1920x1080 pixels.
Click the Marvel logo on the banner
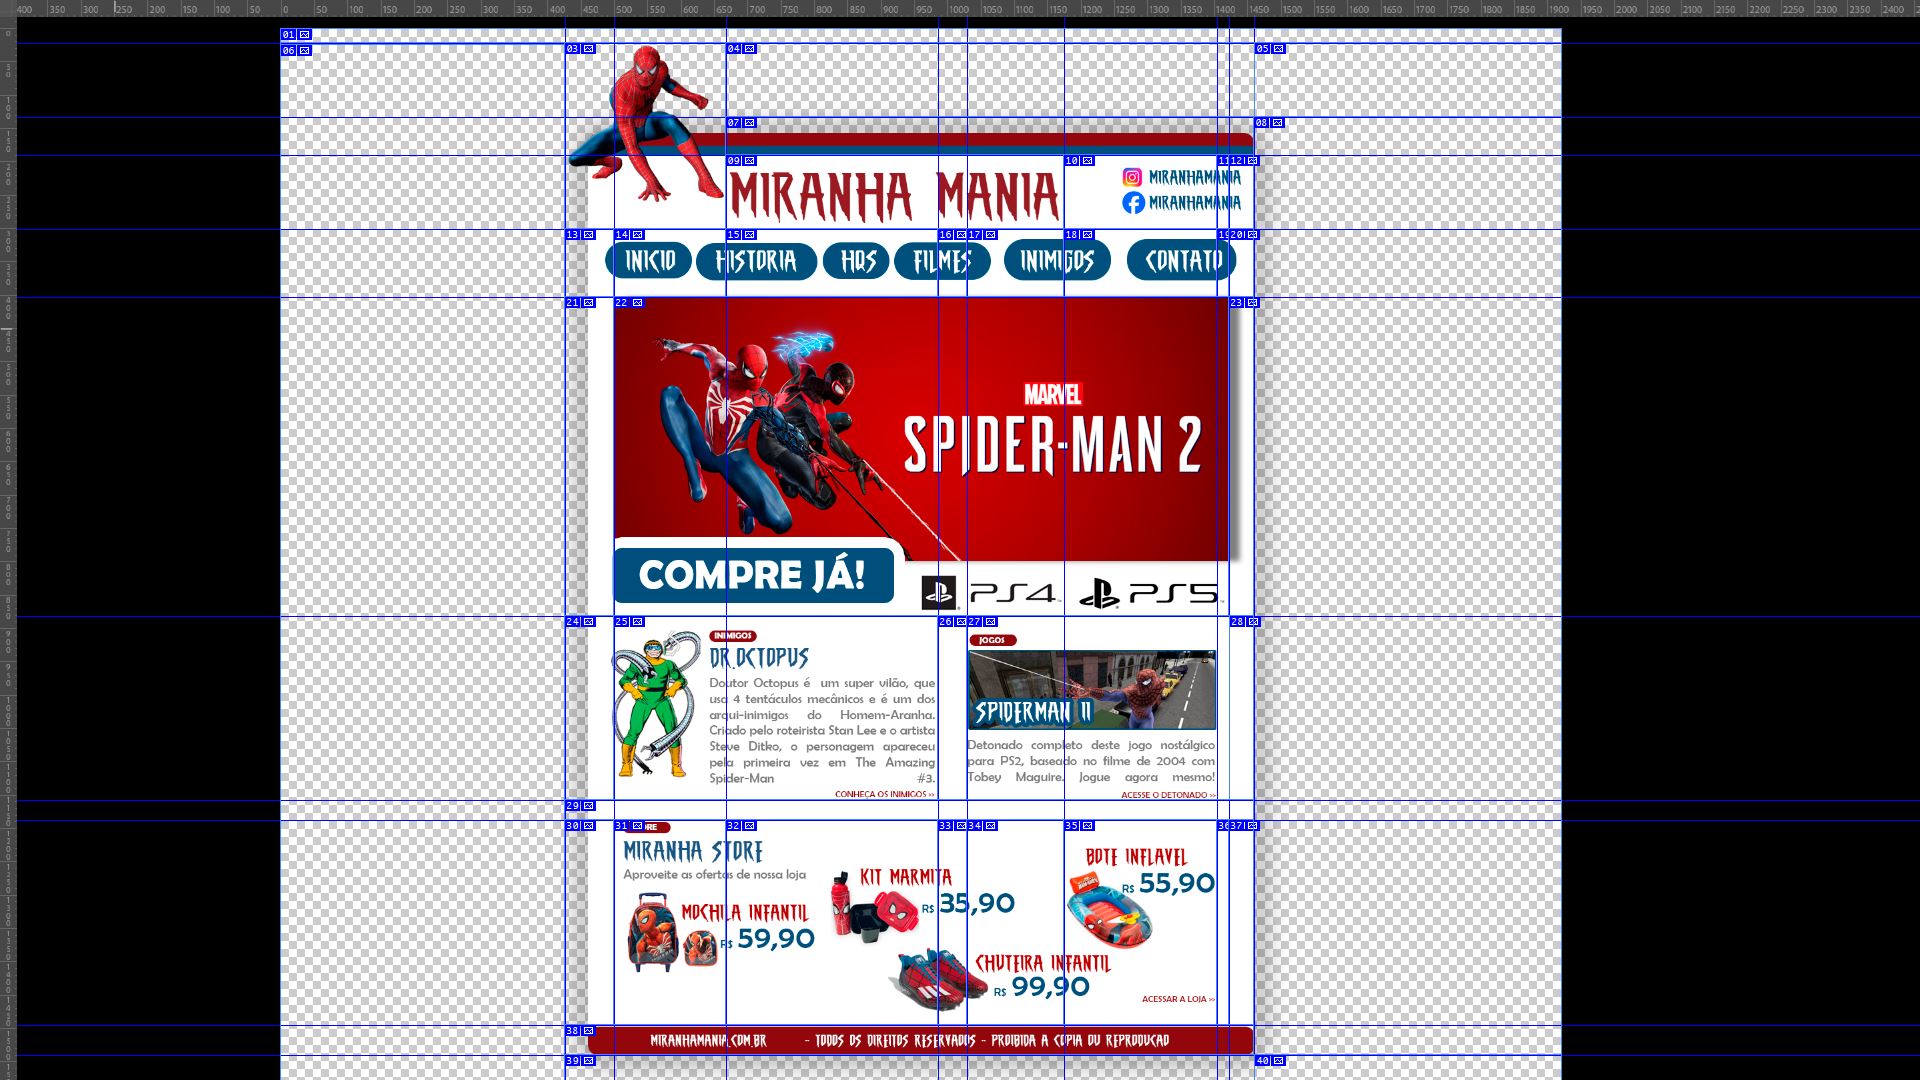(1053, 394)
